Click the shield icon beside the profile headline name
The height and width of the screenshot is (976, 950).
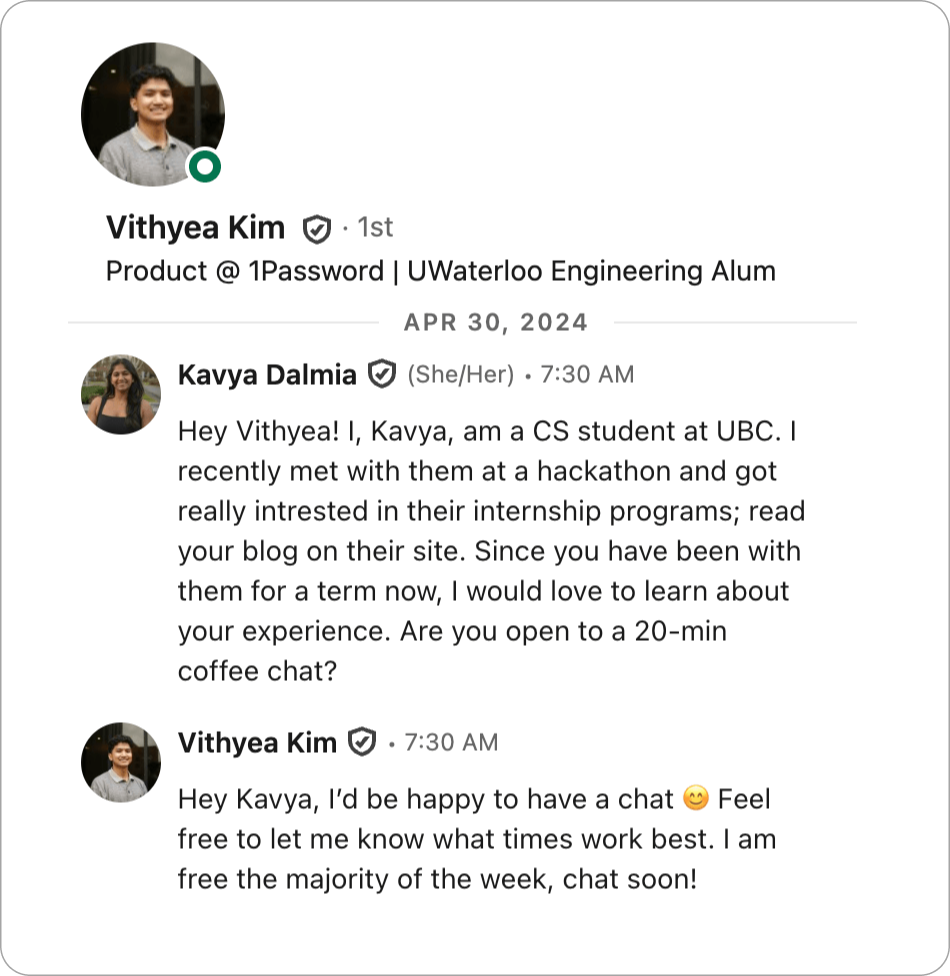click(317, 227)
